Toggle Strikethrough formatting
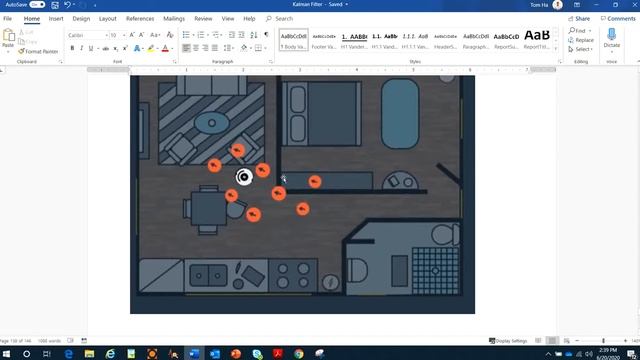This screenshot has width=640, height=360. pyautogui.click(x=106, y=49)
